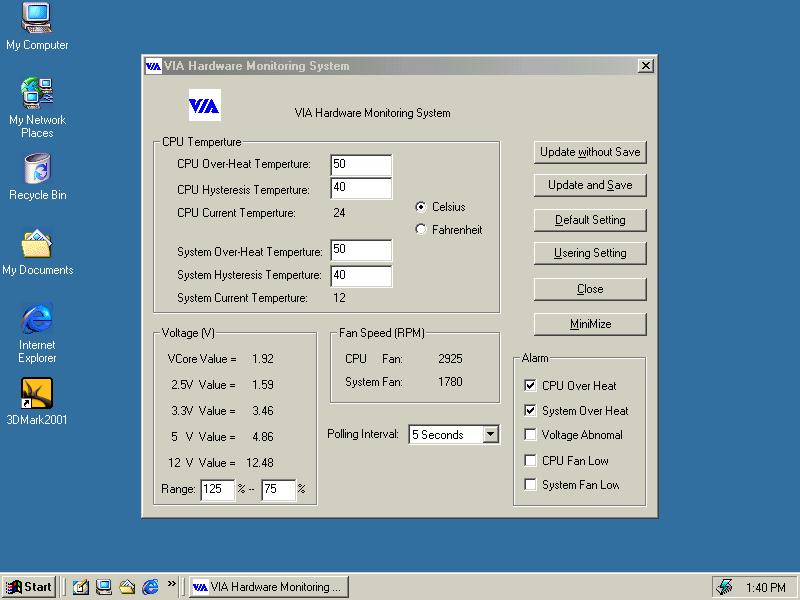Launch Internet Explorer desktop icon

[37, 333]
